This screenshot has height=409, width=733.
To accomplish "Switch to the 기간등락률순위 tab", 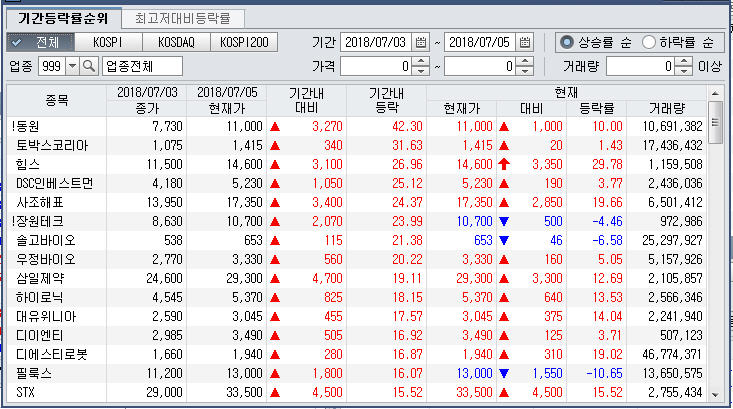I will pos(64,18).
